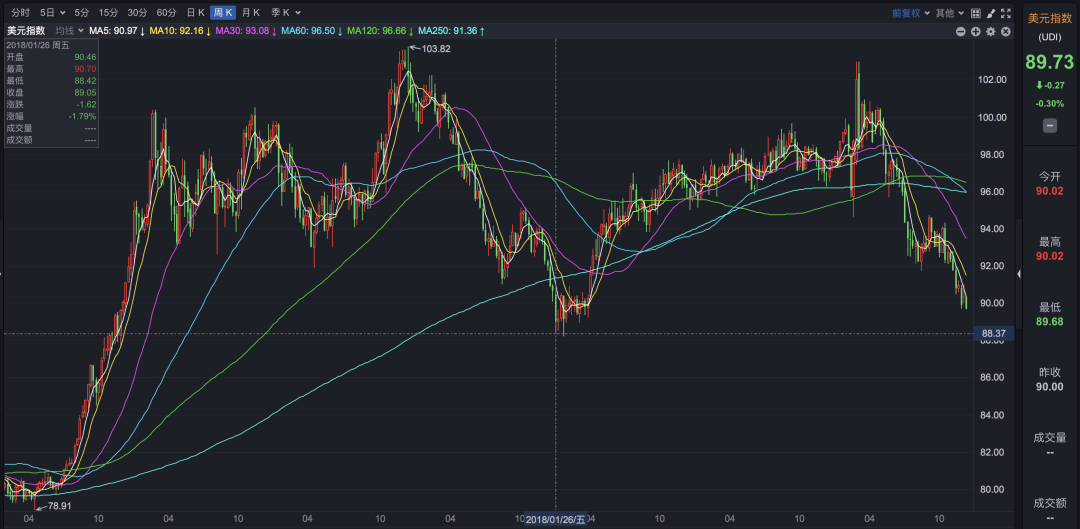Collapse the right-side quote panel
Image resolution: width=1080 pixels, height=529 pixels.
click(1018, 273)
